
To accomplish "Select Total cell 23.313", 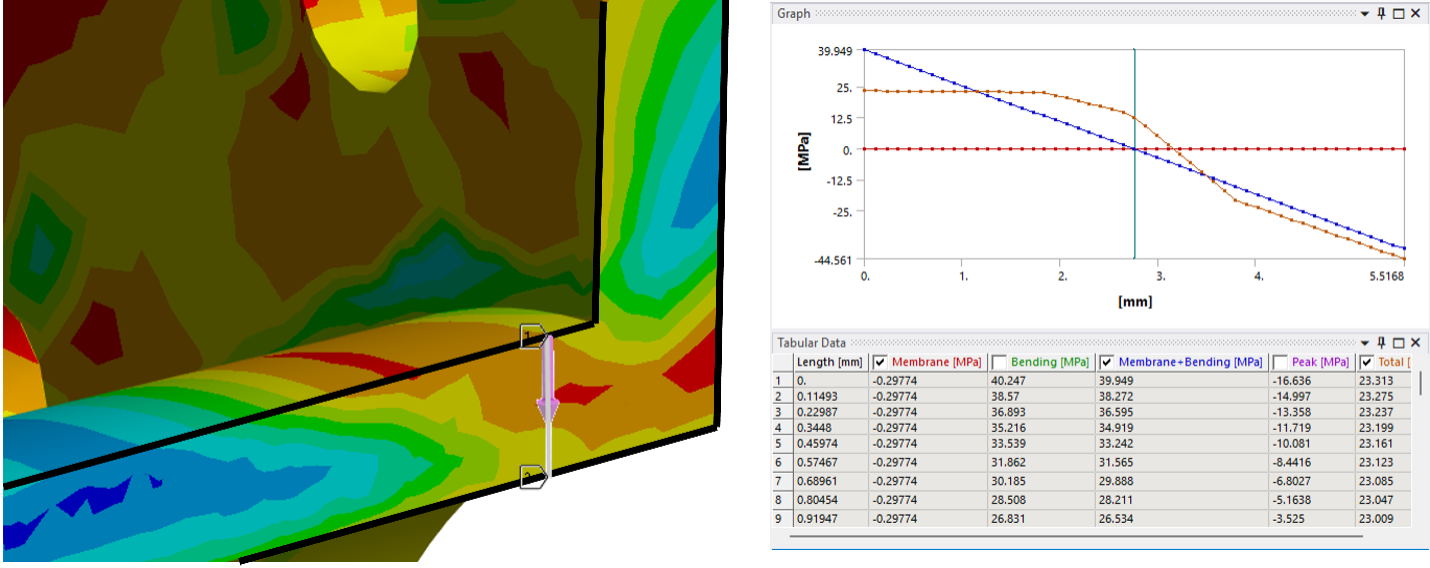I will pyautogui.click(x=1384, y=380).
